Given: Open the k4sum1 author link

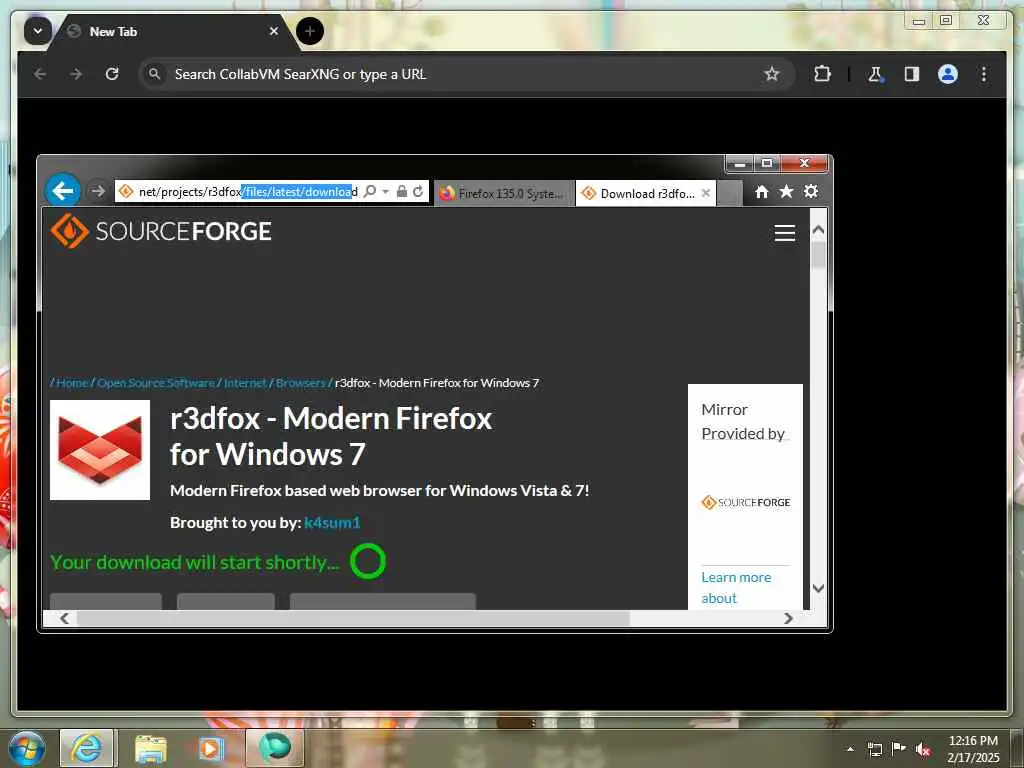Looking at the screenshot, I should 332,522.
